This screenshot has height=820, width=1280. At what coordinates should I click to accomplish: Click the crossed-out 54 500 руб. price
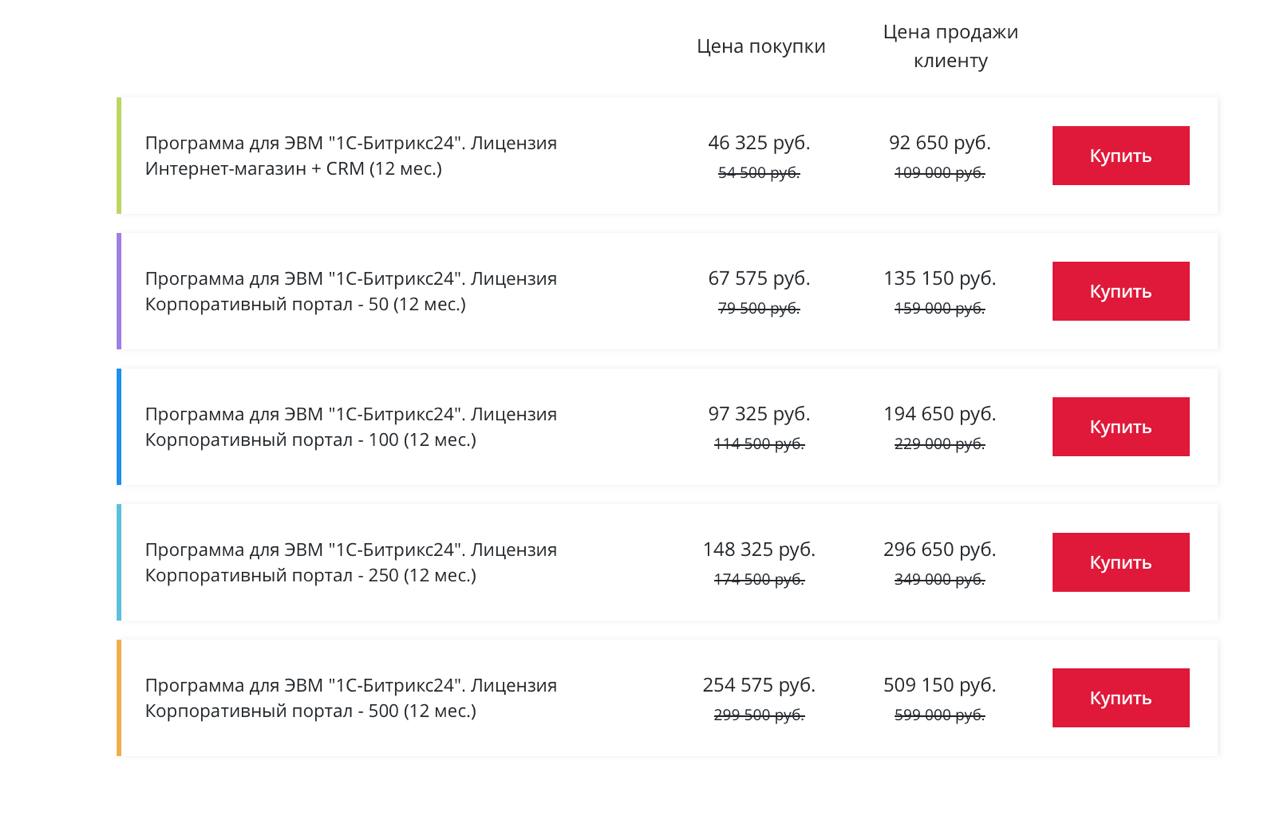(759, 173)
